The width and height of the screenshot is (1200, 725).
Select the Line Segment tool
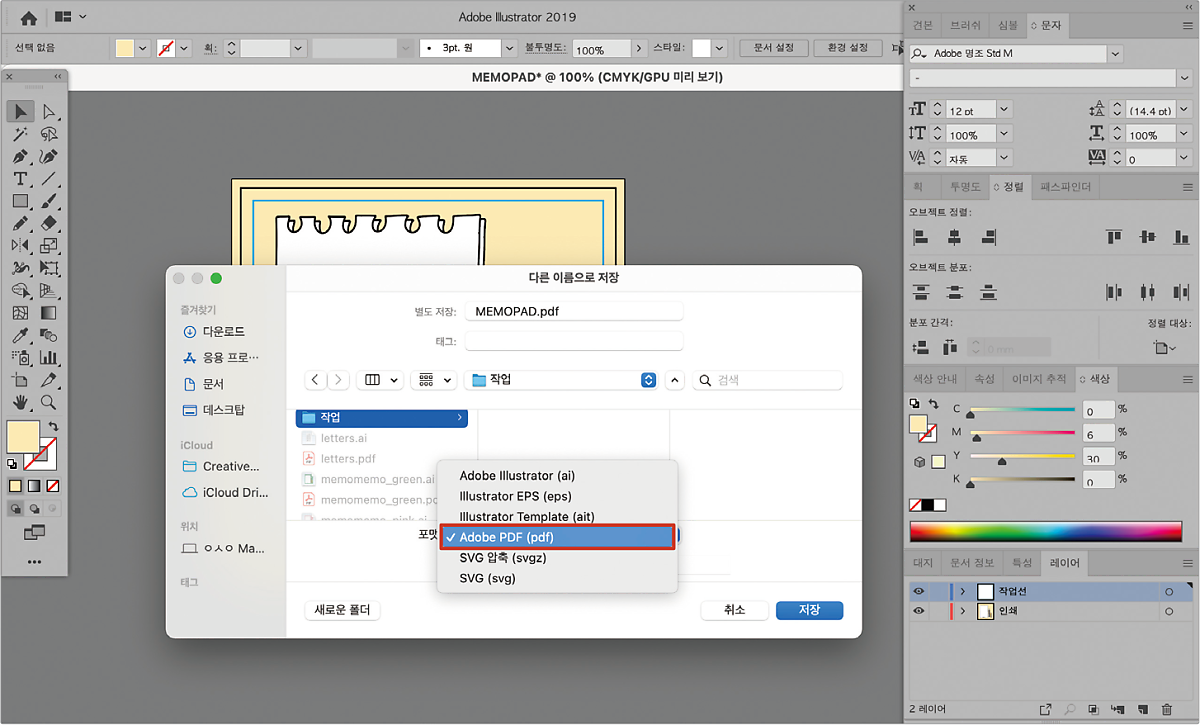pos(48,179)
